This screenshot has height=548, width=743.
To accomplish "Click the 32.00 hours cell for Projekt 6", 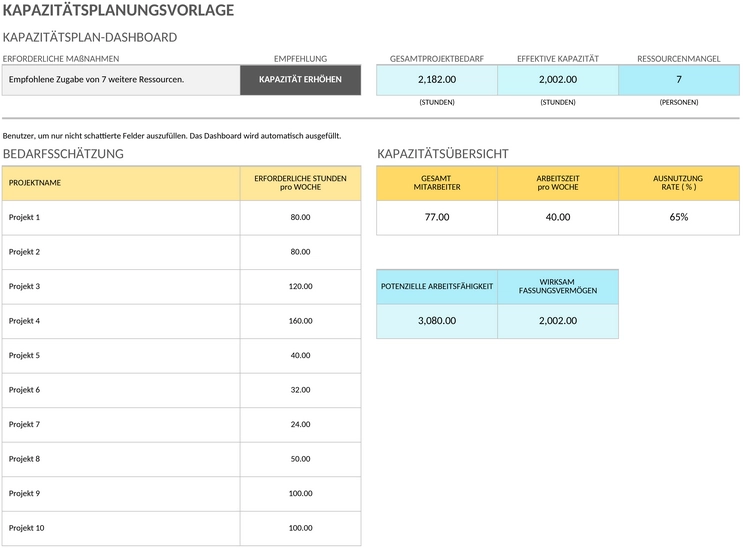I will click(x=300, y=390).
